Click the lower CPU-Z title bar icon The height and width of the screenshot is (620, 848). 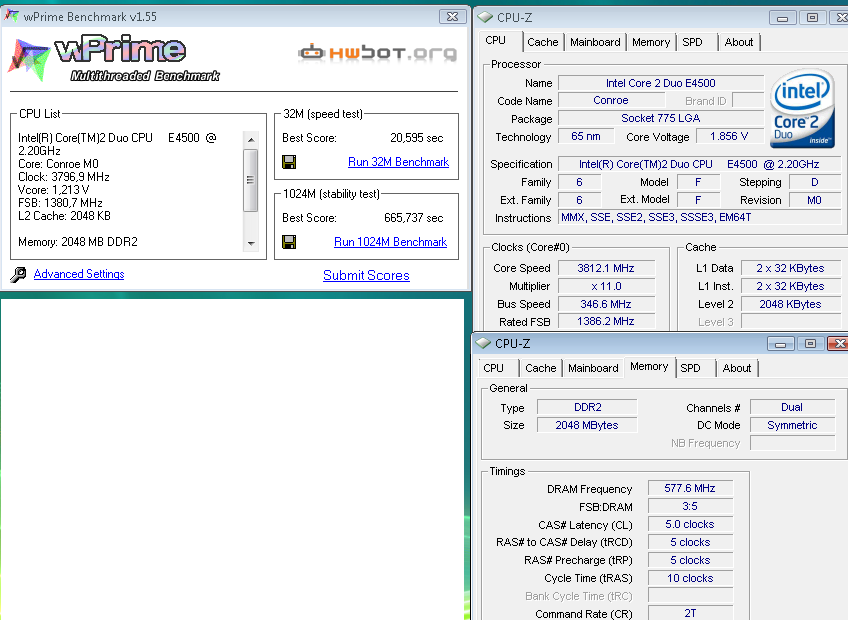(x=483, y=343)
